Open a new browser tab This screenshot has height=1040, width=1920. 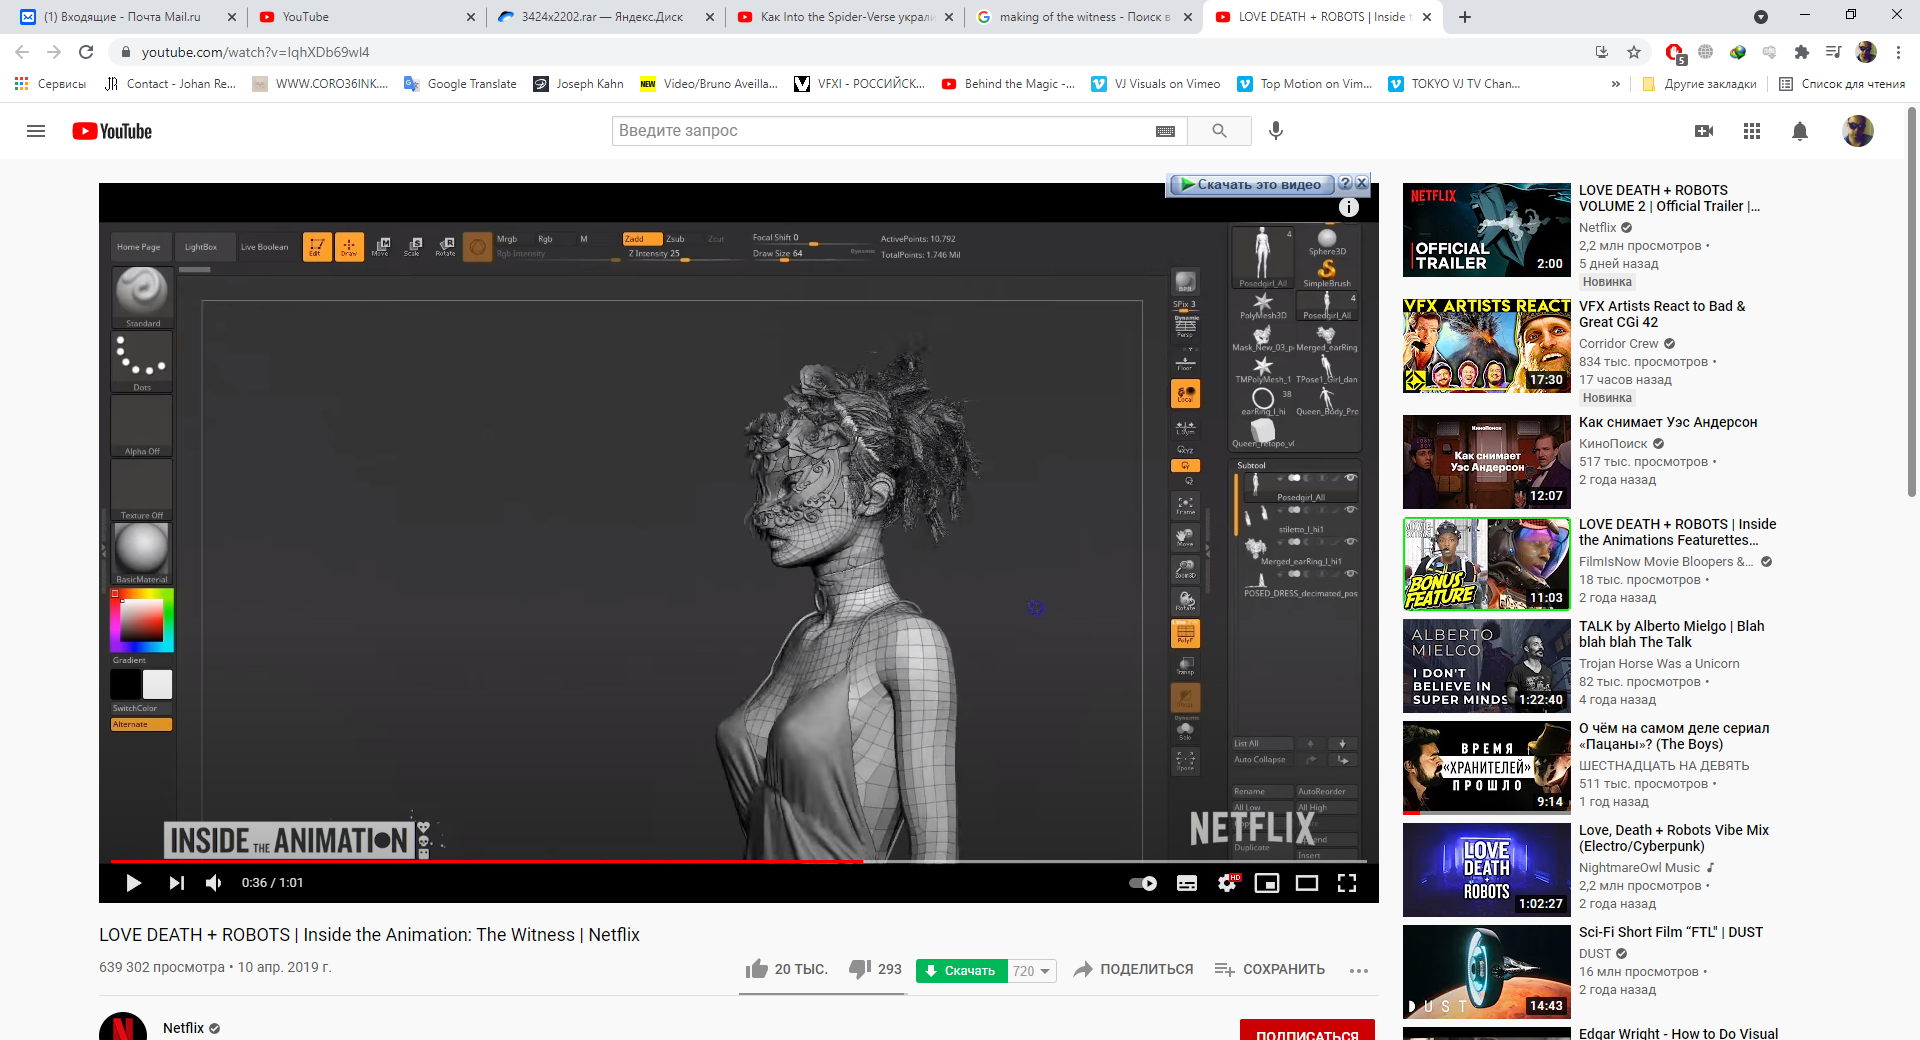[x=1465, y=17]
